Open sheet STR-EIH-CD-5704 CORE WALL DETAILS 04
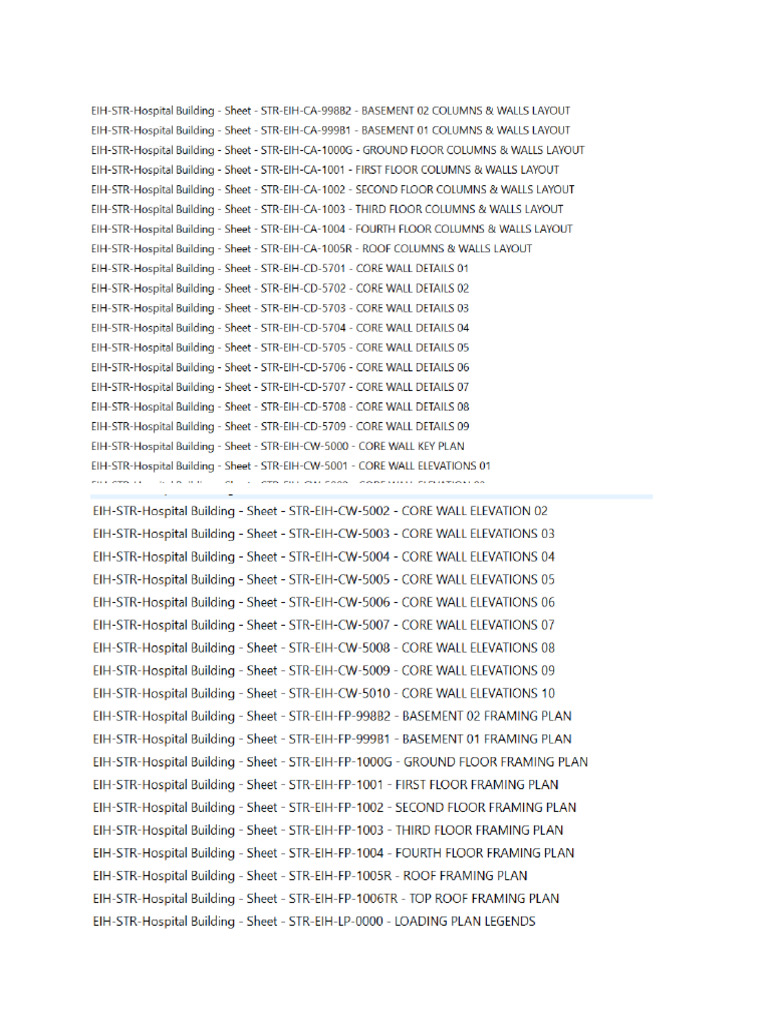The width and height of the screenshot is (768, 1024). point(280,328)
